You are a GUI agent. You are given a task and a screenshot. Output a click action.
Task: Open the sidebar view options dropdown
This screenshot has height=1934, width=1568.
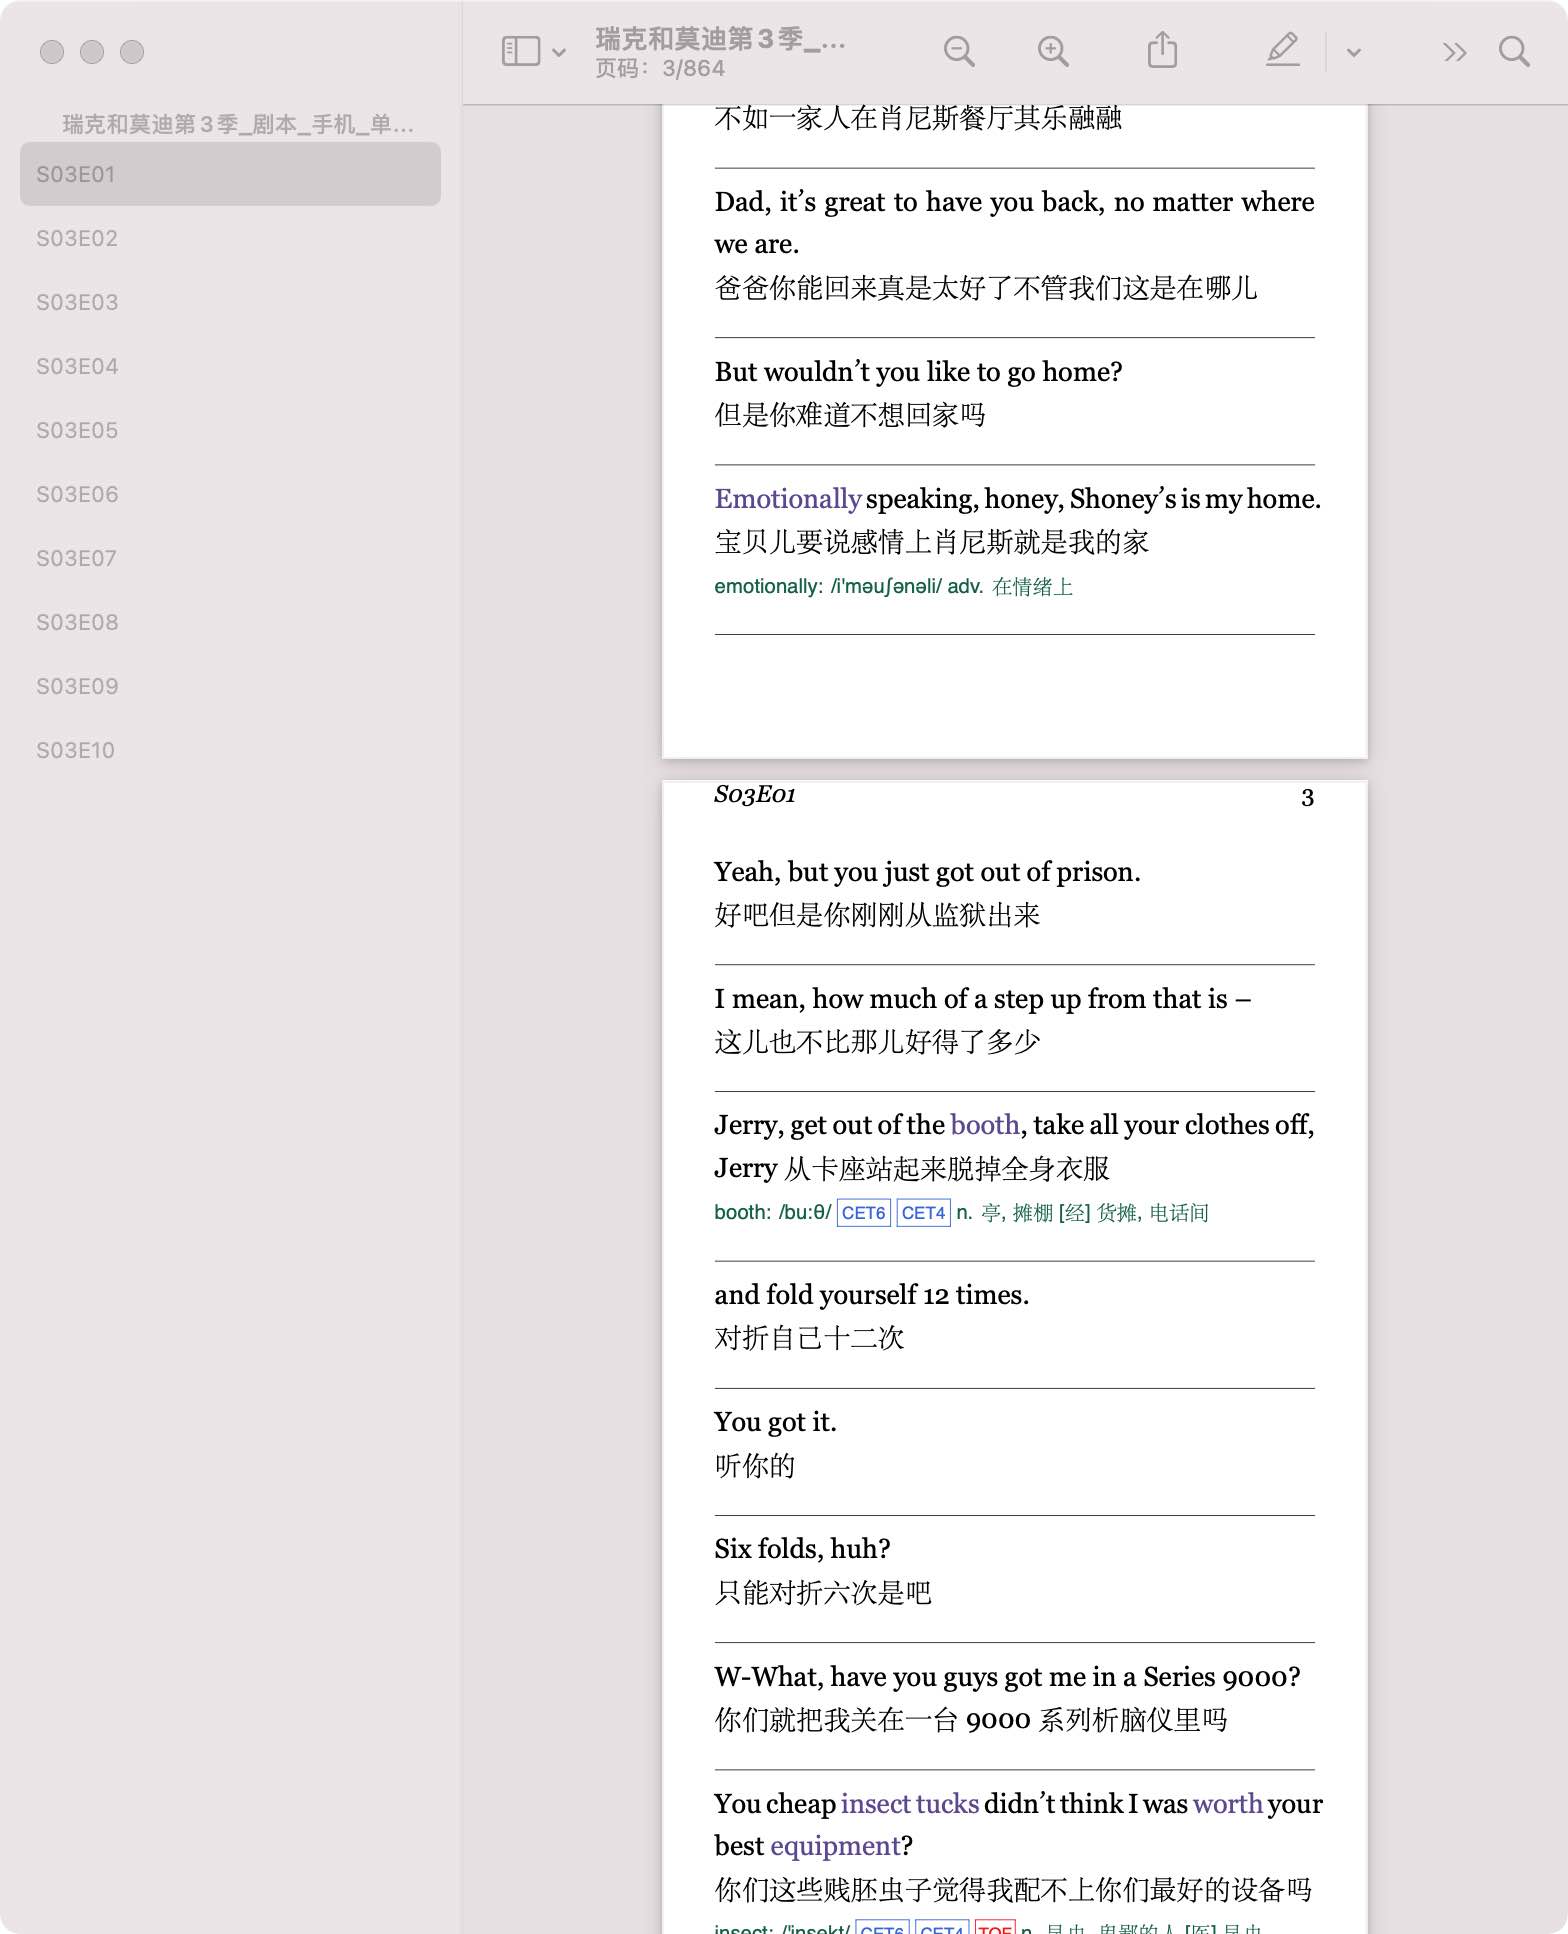[x=559, y=52]
